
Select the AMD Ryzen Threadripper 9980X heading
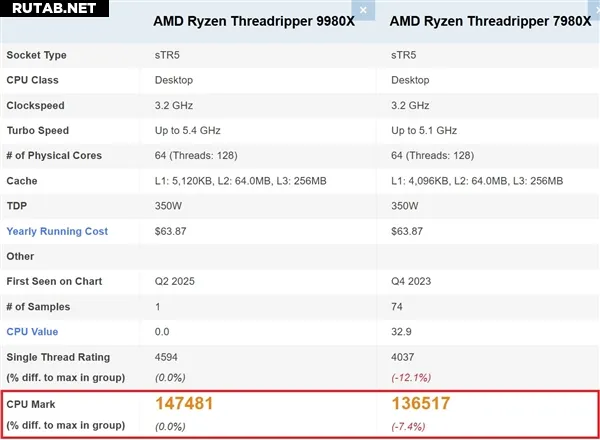click(x=254, y=21)
